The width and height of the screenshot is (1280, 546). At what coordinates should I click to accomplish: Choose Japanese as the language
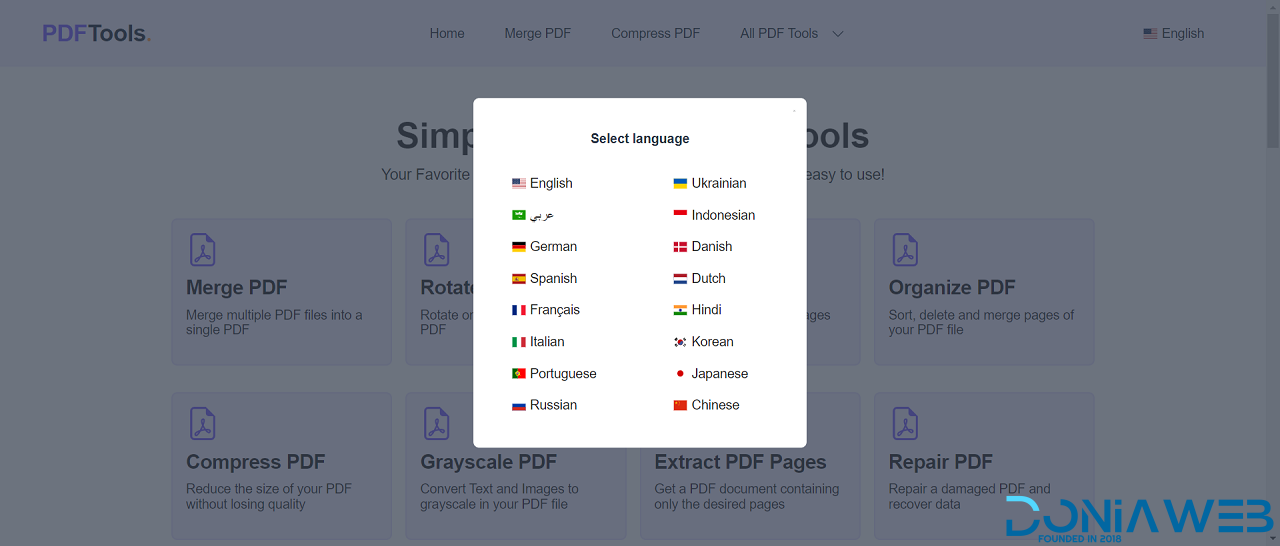pos(719,374)
